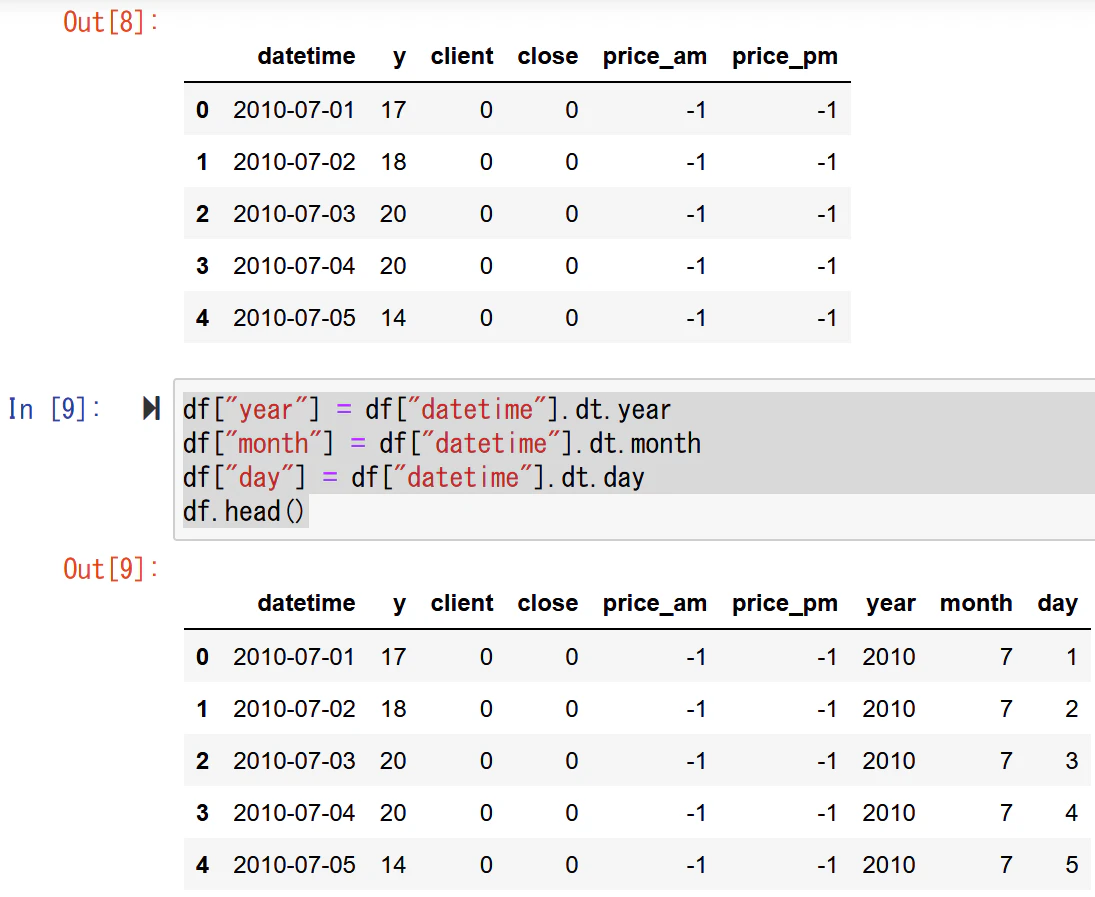Screen dimensions: 1095x897
Task: Click close header in Out[8] table
Action: [548, 56]
